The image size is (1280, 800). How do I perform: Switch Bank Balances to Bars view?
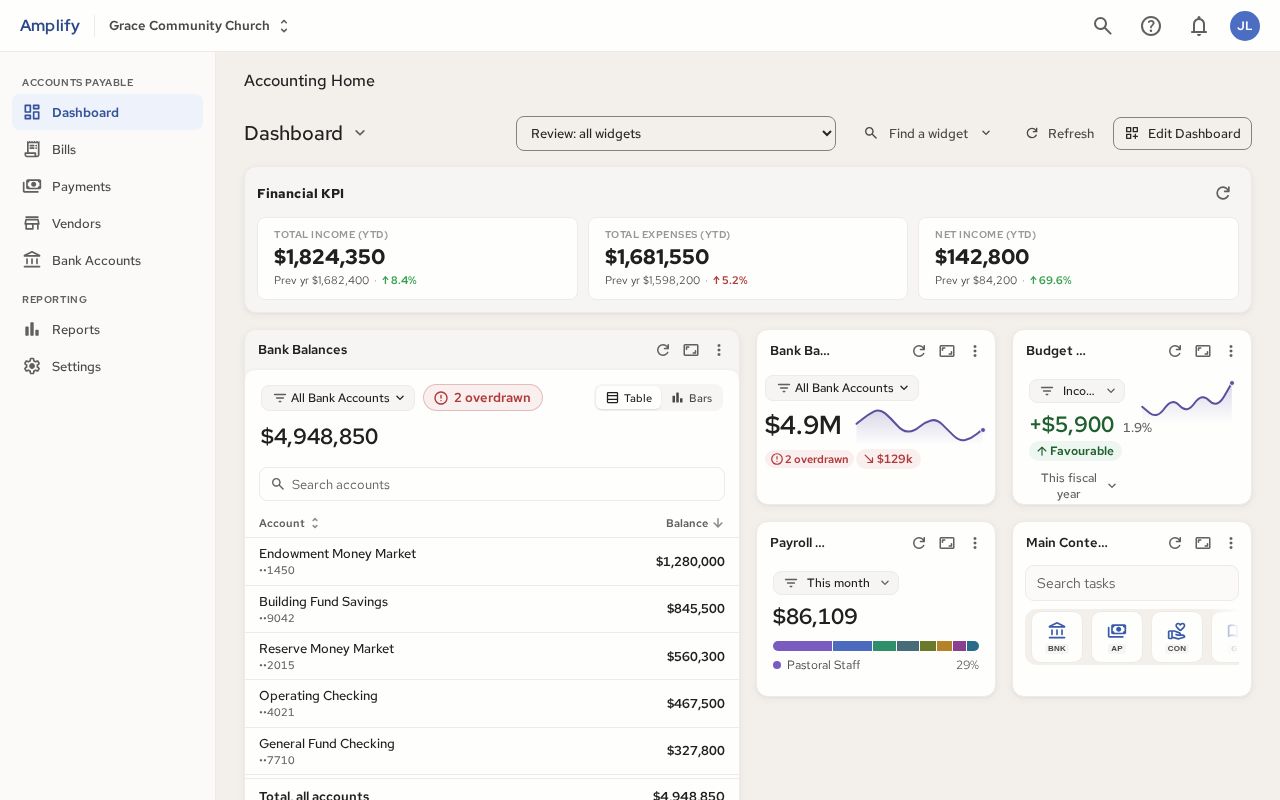click(x=692, y=398)
